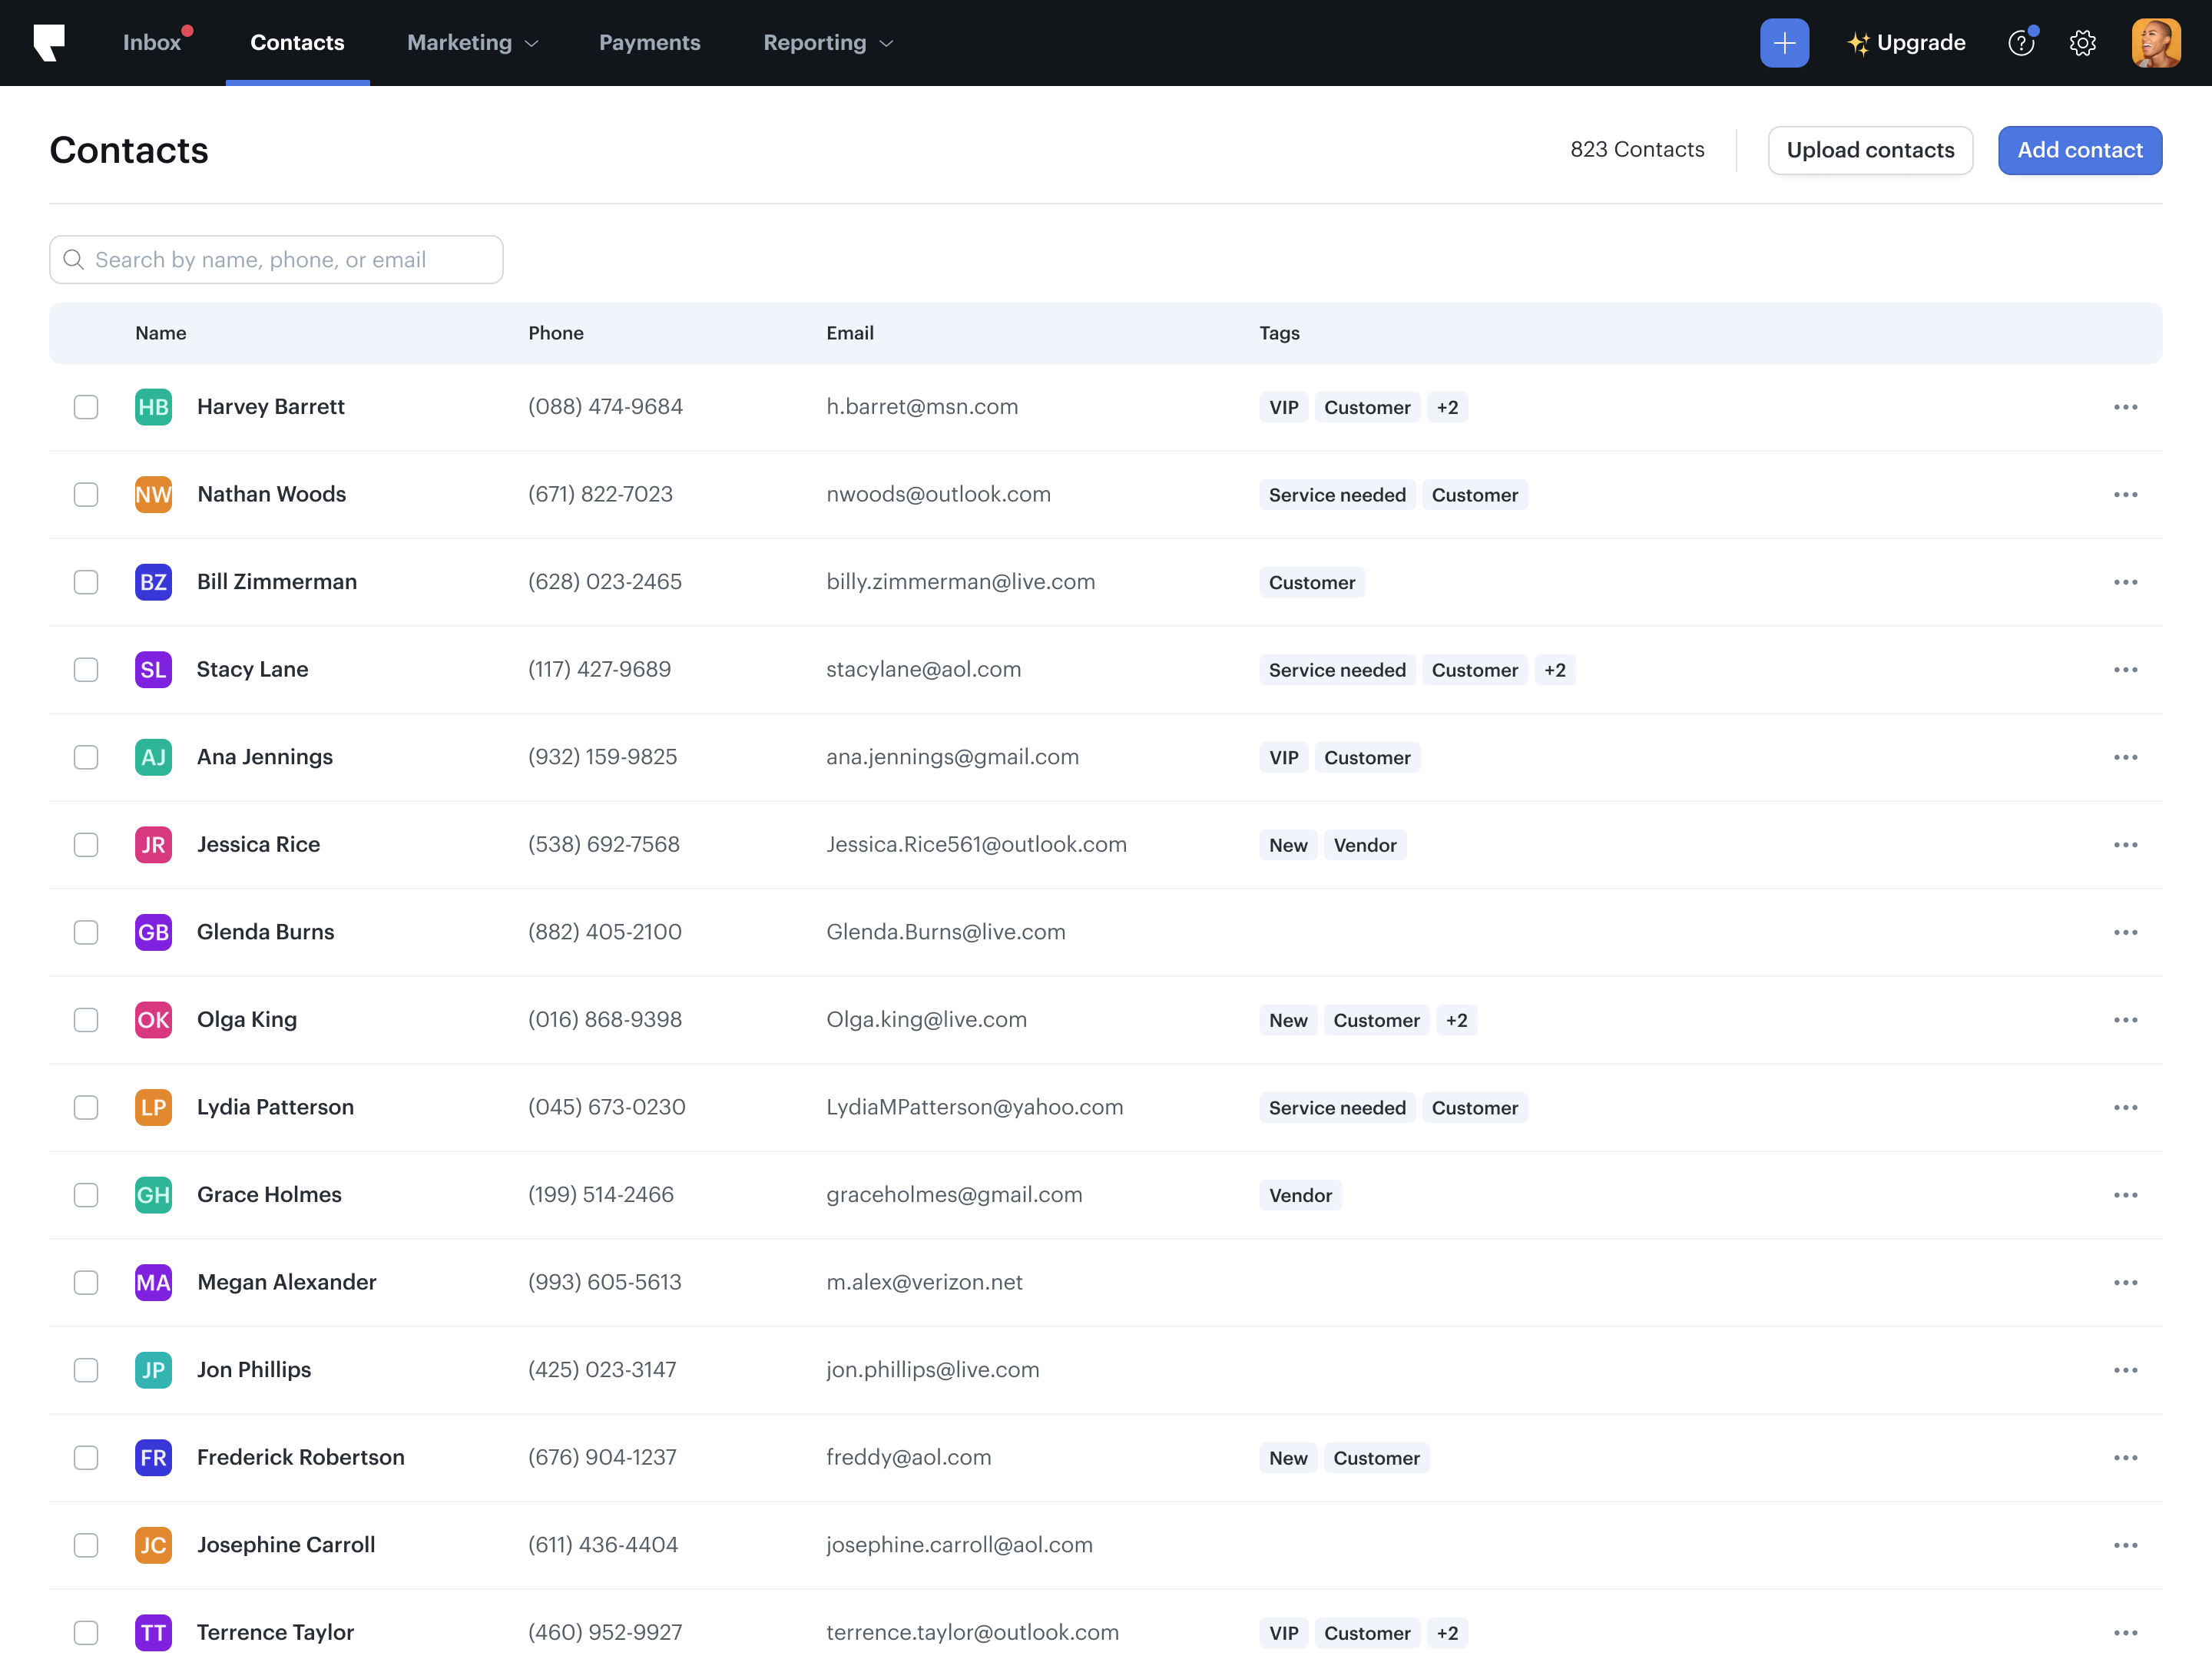Click the blue plus create button
2212x1659 pixels.
tap(1784, 43)
